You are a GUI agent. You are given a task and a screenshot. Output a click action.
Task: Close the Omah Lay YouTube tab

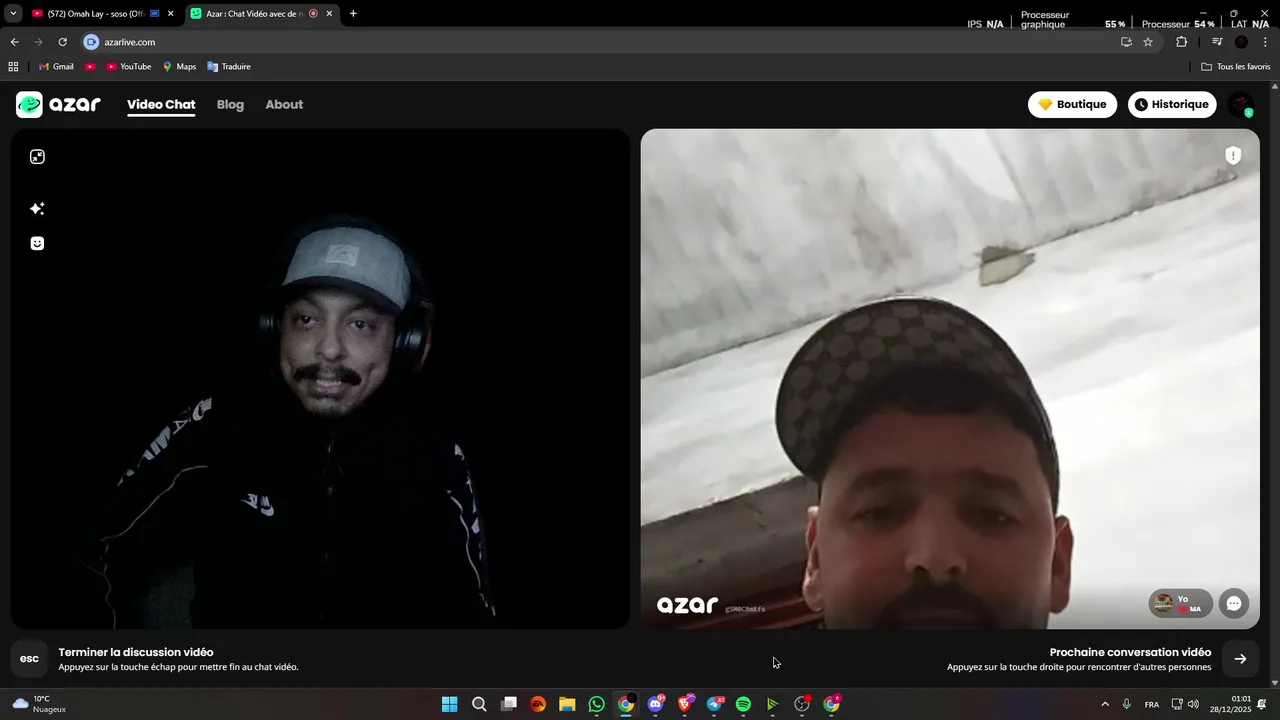click(x=171, y=14)
